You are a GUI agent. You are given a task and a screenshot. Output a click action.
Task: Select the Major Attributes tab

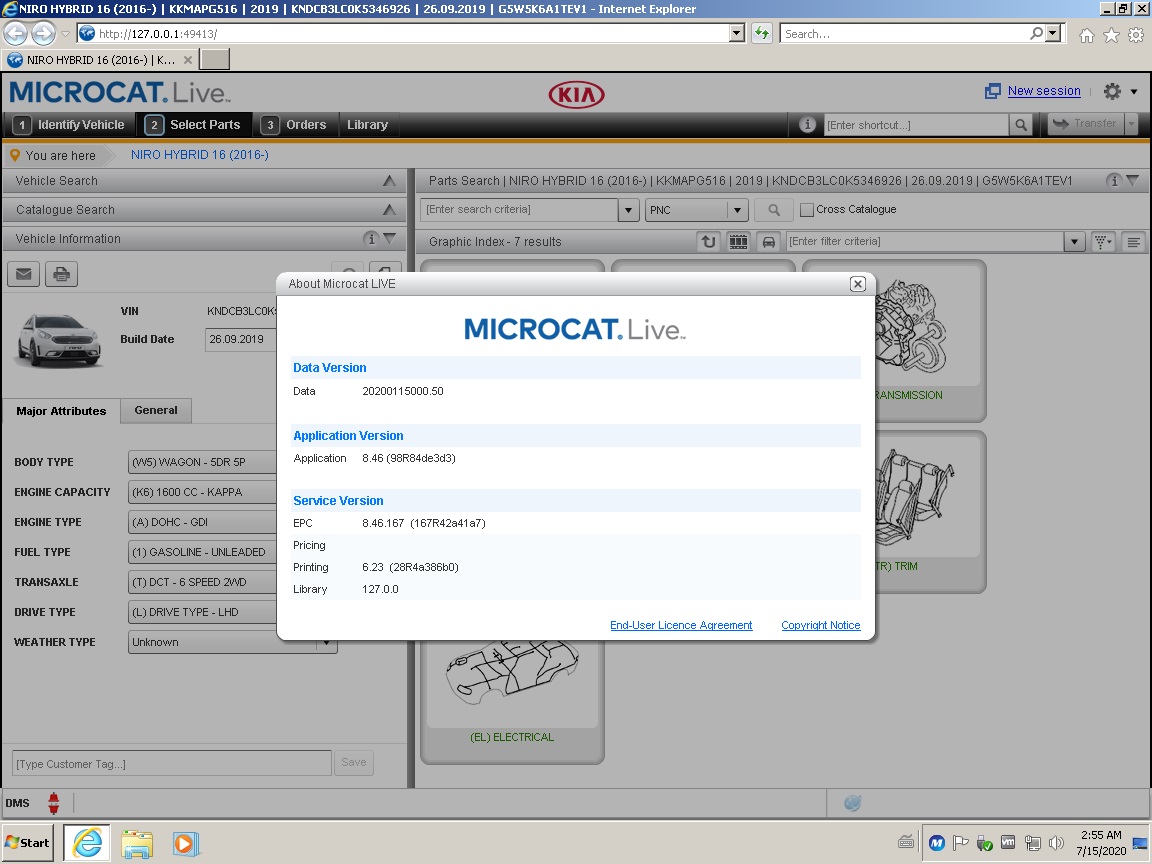coord(61,411)
